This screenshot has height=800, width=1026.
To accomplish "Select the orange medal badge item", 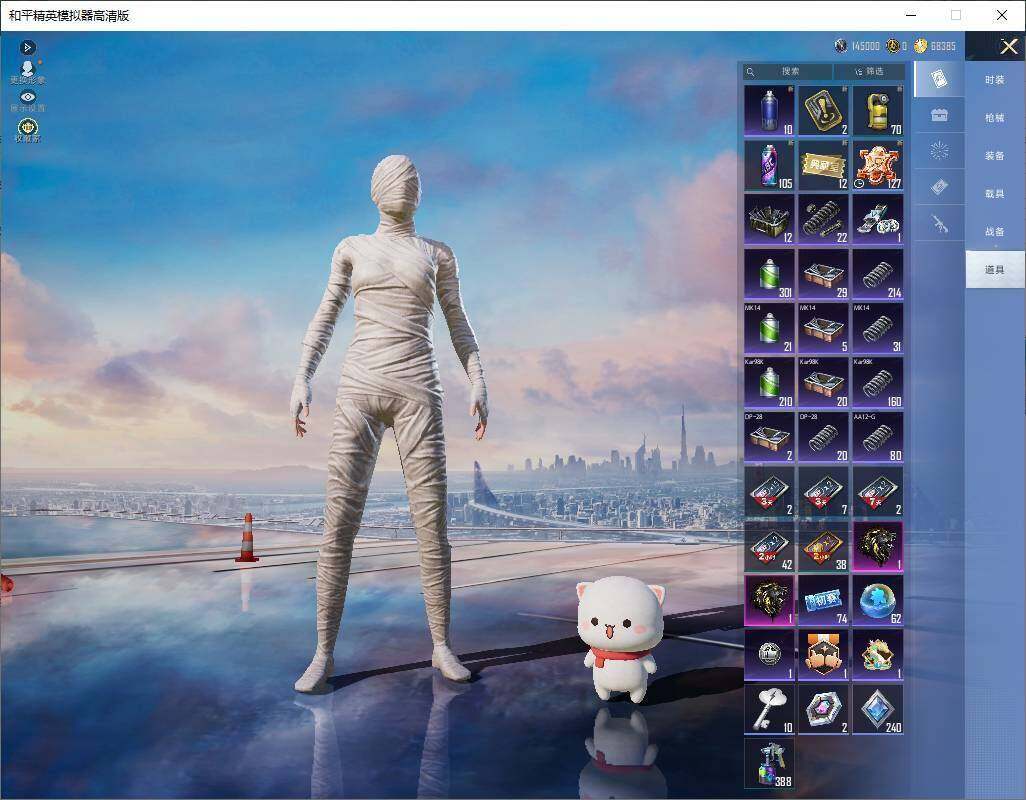I will [x=824, y=655].
